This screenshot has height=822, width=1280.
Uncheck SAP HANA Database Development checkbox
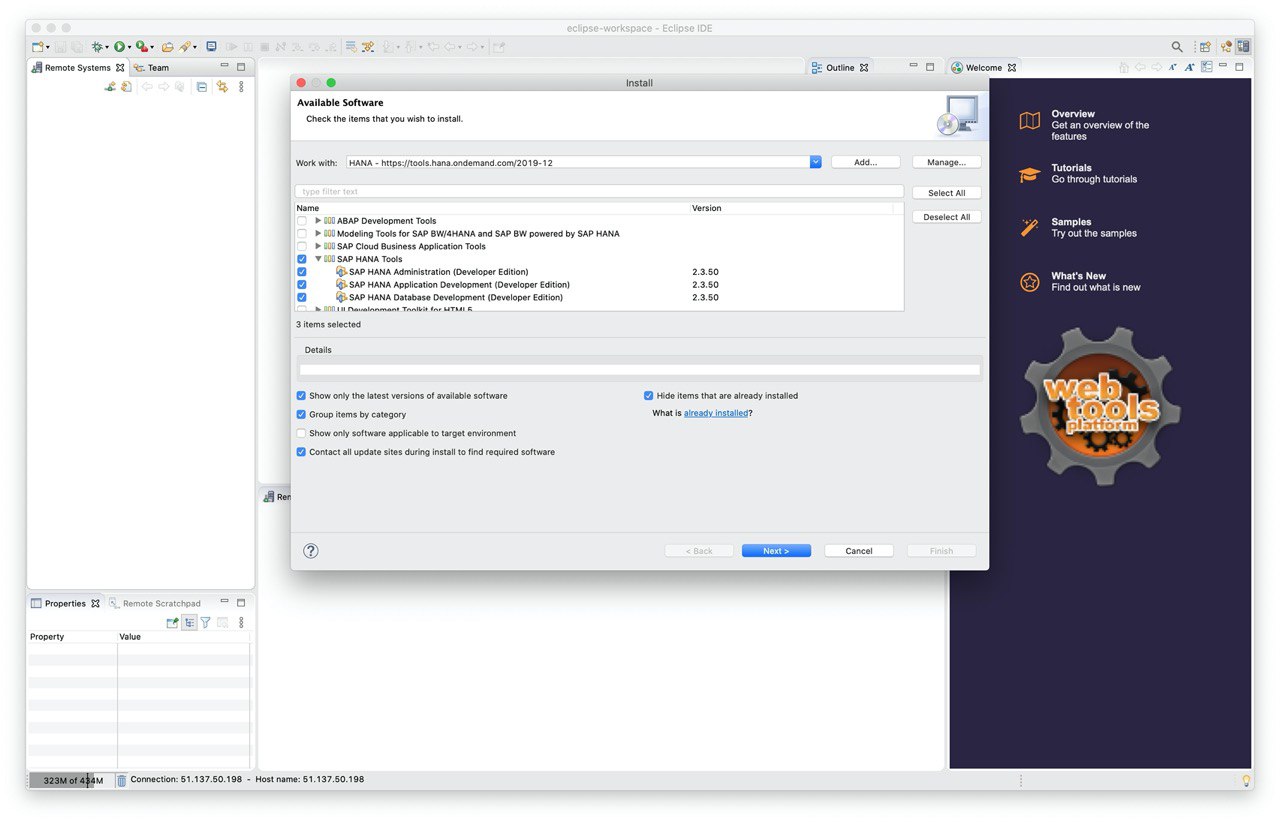302,298
